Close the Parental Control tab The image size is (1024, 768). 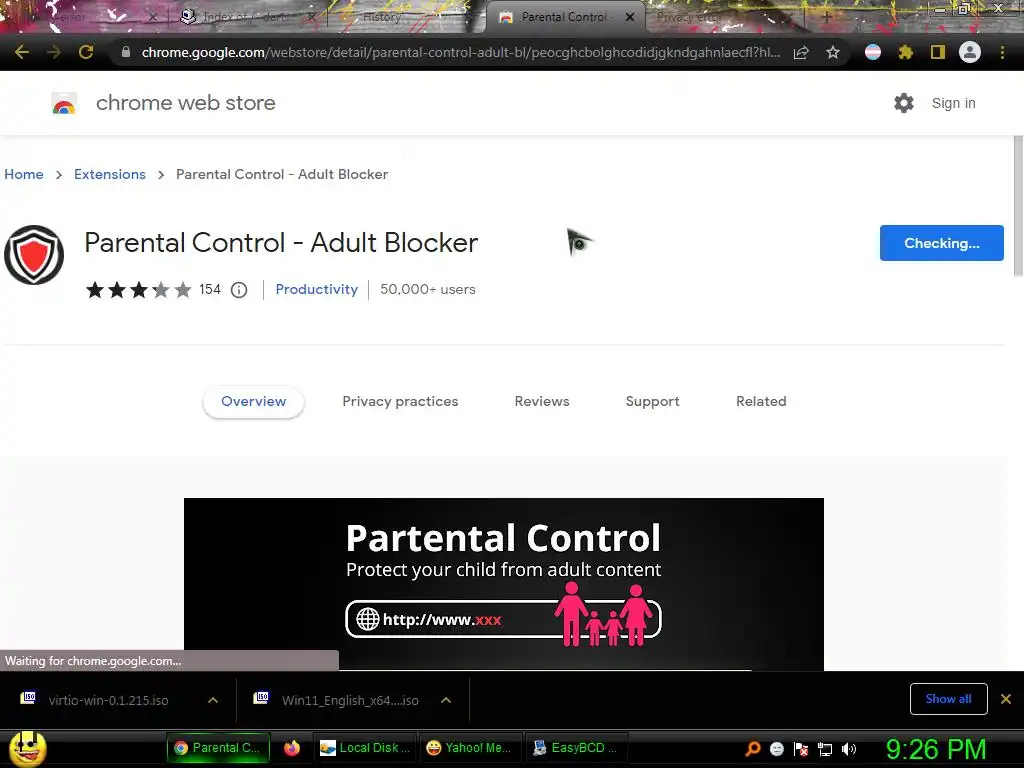click(630, 17)
